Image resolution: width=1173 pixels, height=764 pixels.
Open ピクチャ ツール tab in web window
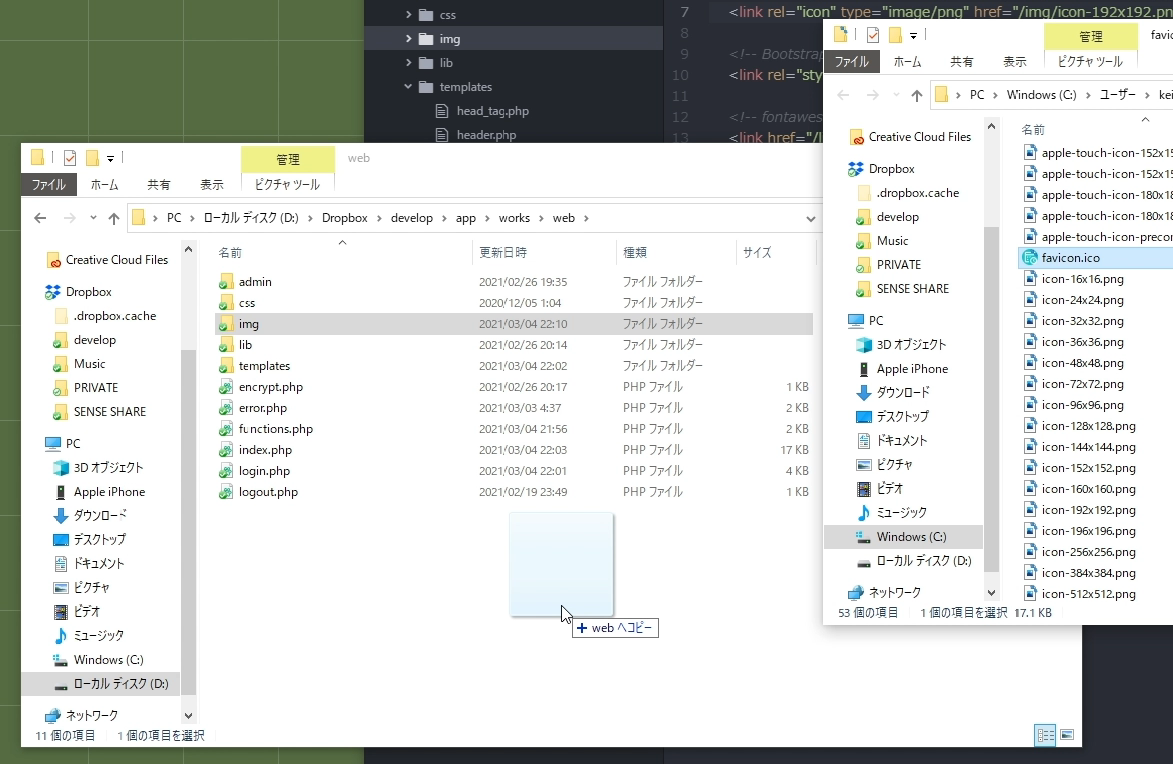coord(287,184)
